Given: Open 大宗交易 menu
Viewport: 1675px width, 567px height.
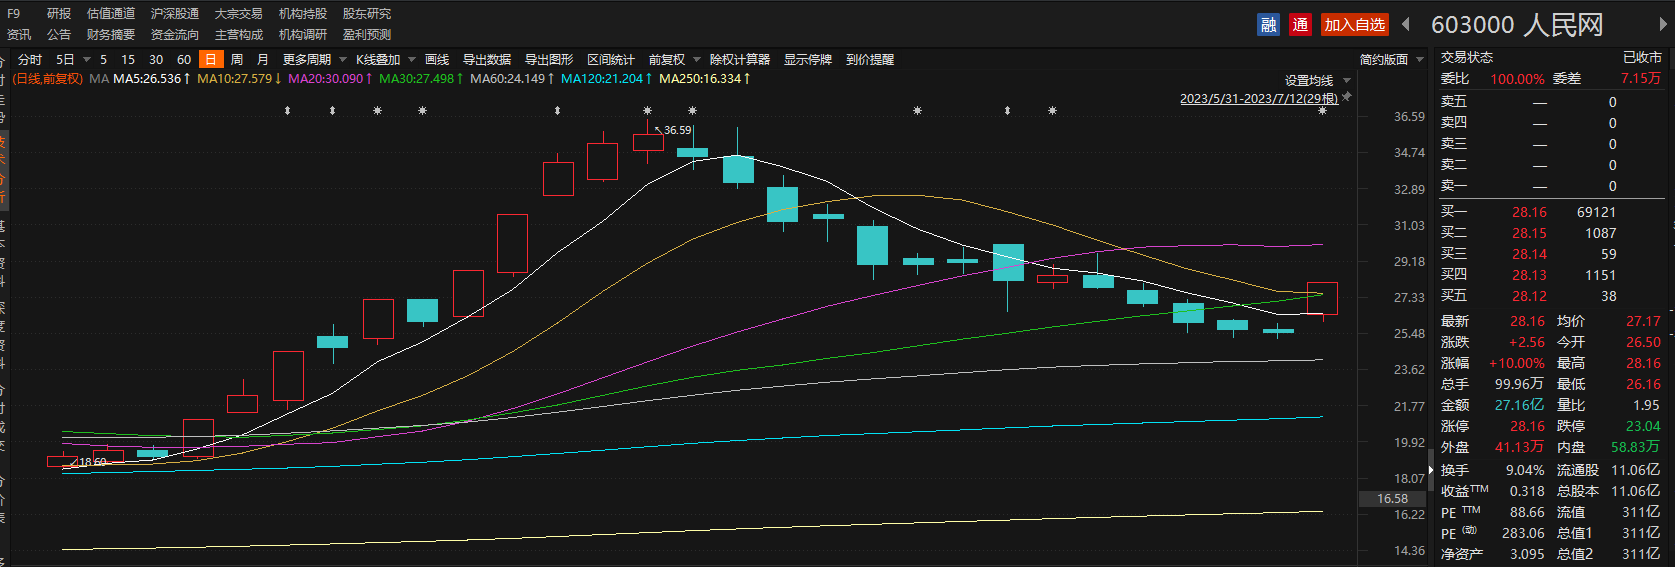Looking at the screenshot, I should pos(239,14).
